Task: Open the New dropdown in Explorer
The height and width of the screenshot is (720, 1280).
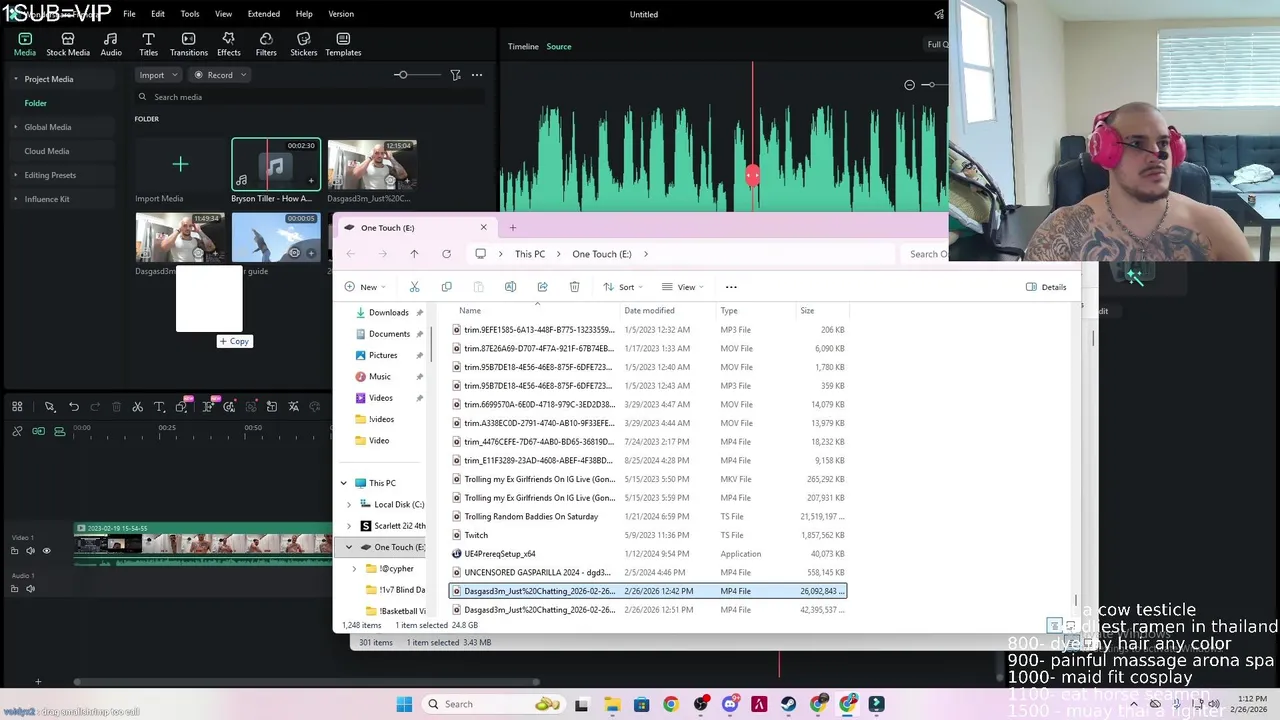Action: click(366, 287)
